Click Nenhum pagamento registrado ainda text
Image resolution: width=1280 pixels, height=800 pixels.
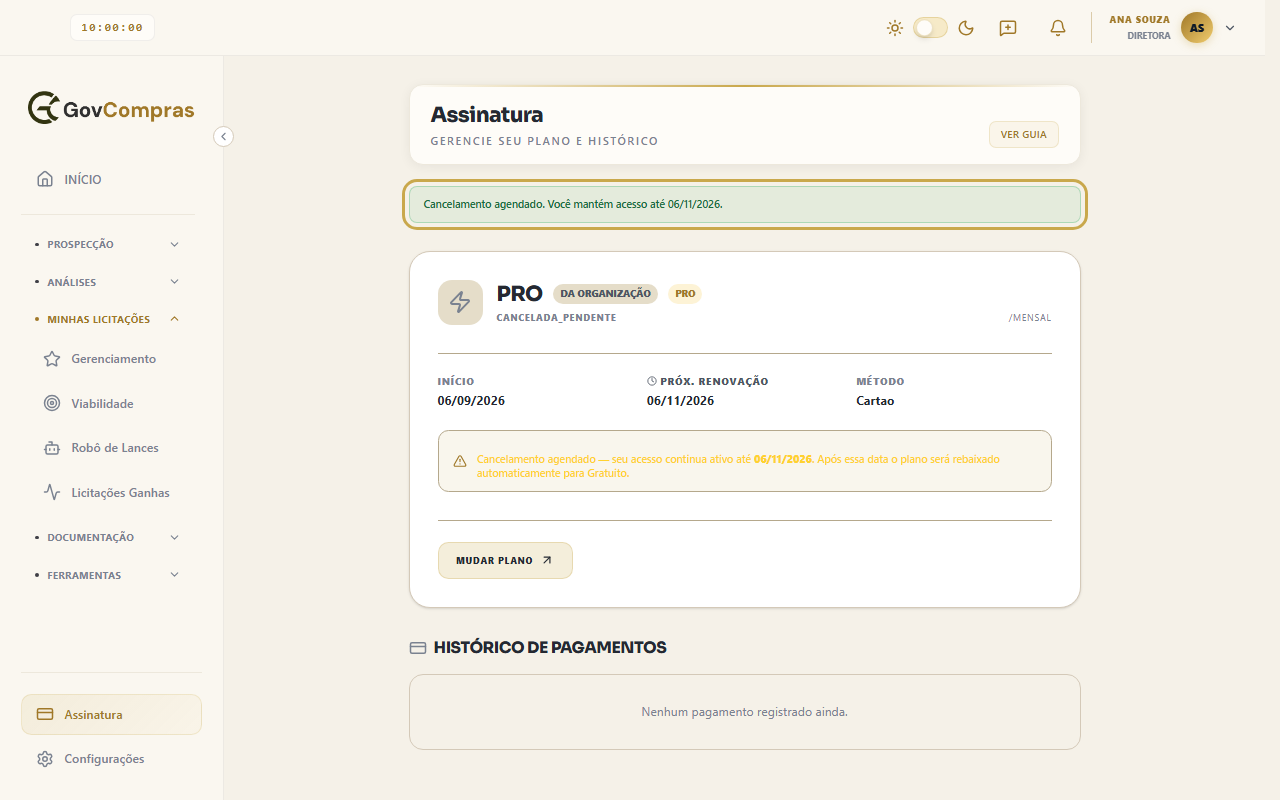tap(745, 712)
